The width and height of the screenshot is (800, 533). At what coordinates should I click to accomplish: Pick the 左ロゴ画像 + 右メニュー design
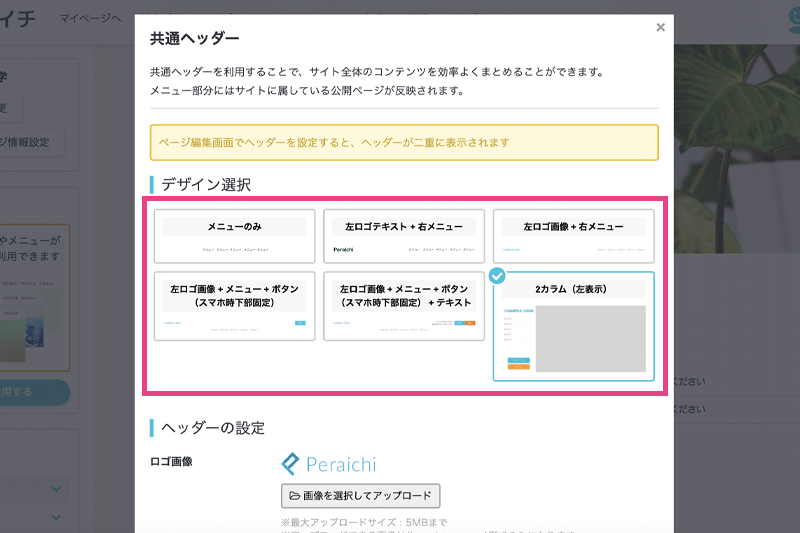pos(574,236)
